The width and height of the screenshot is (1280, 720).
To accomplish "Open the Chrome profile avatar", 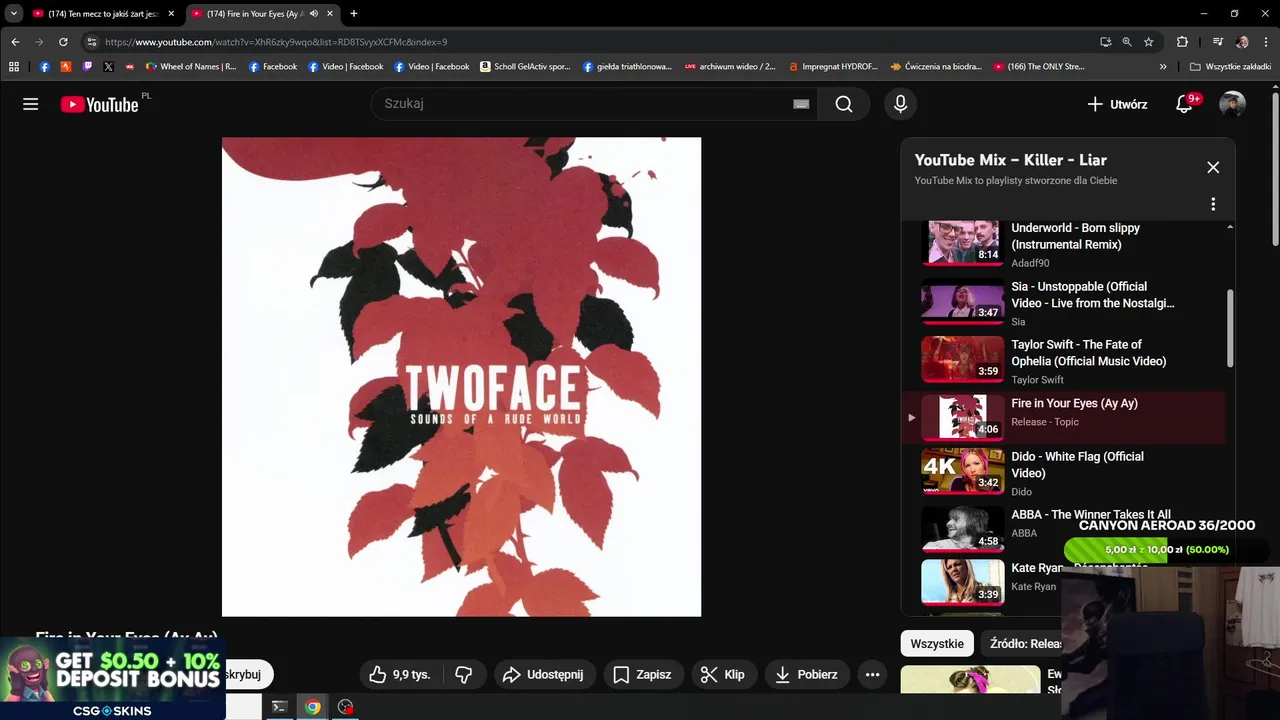I will coord(1242,42).
